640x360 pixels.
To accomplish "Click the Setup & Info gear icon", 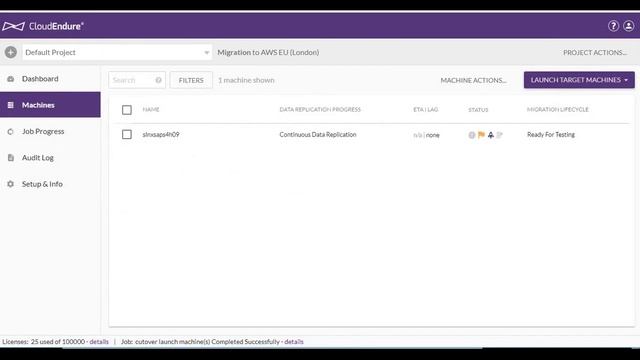I will pos(11,184).
